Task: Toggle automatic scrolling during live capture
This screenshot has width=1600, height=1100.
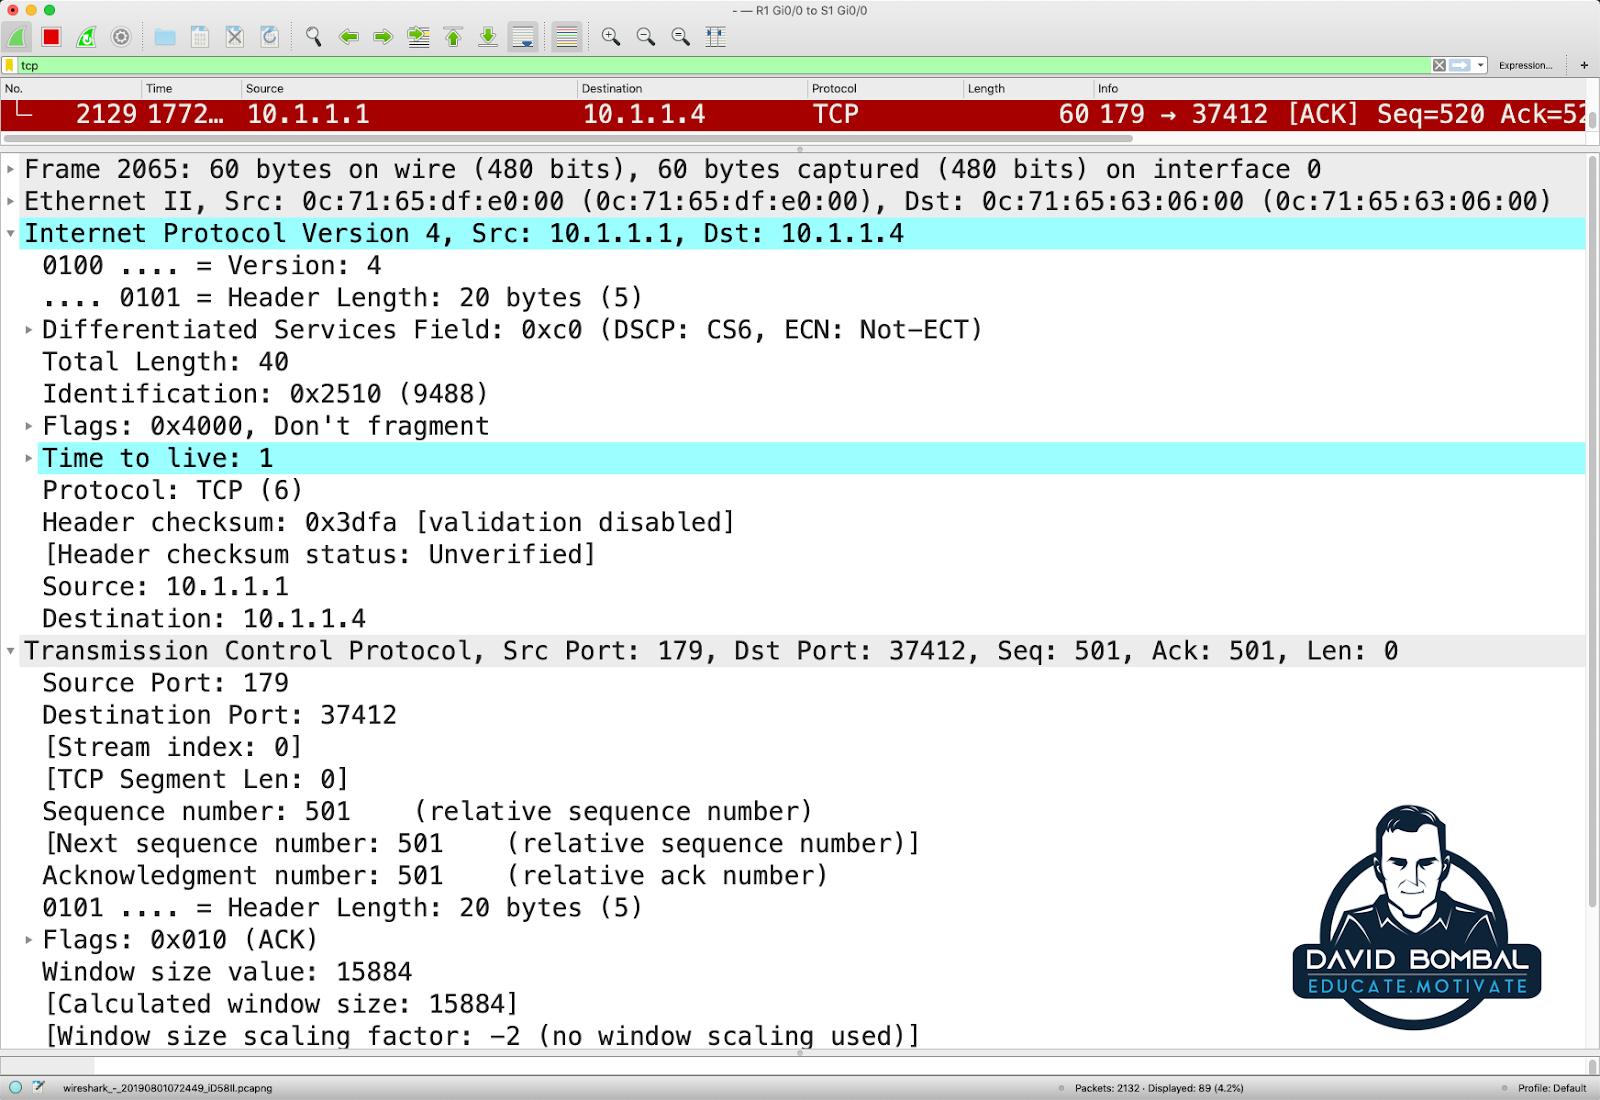Action: coord(524,37)
